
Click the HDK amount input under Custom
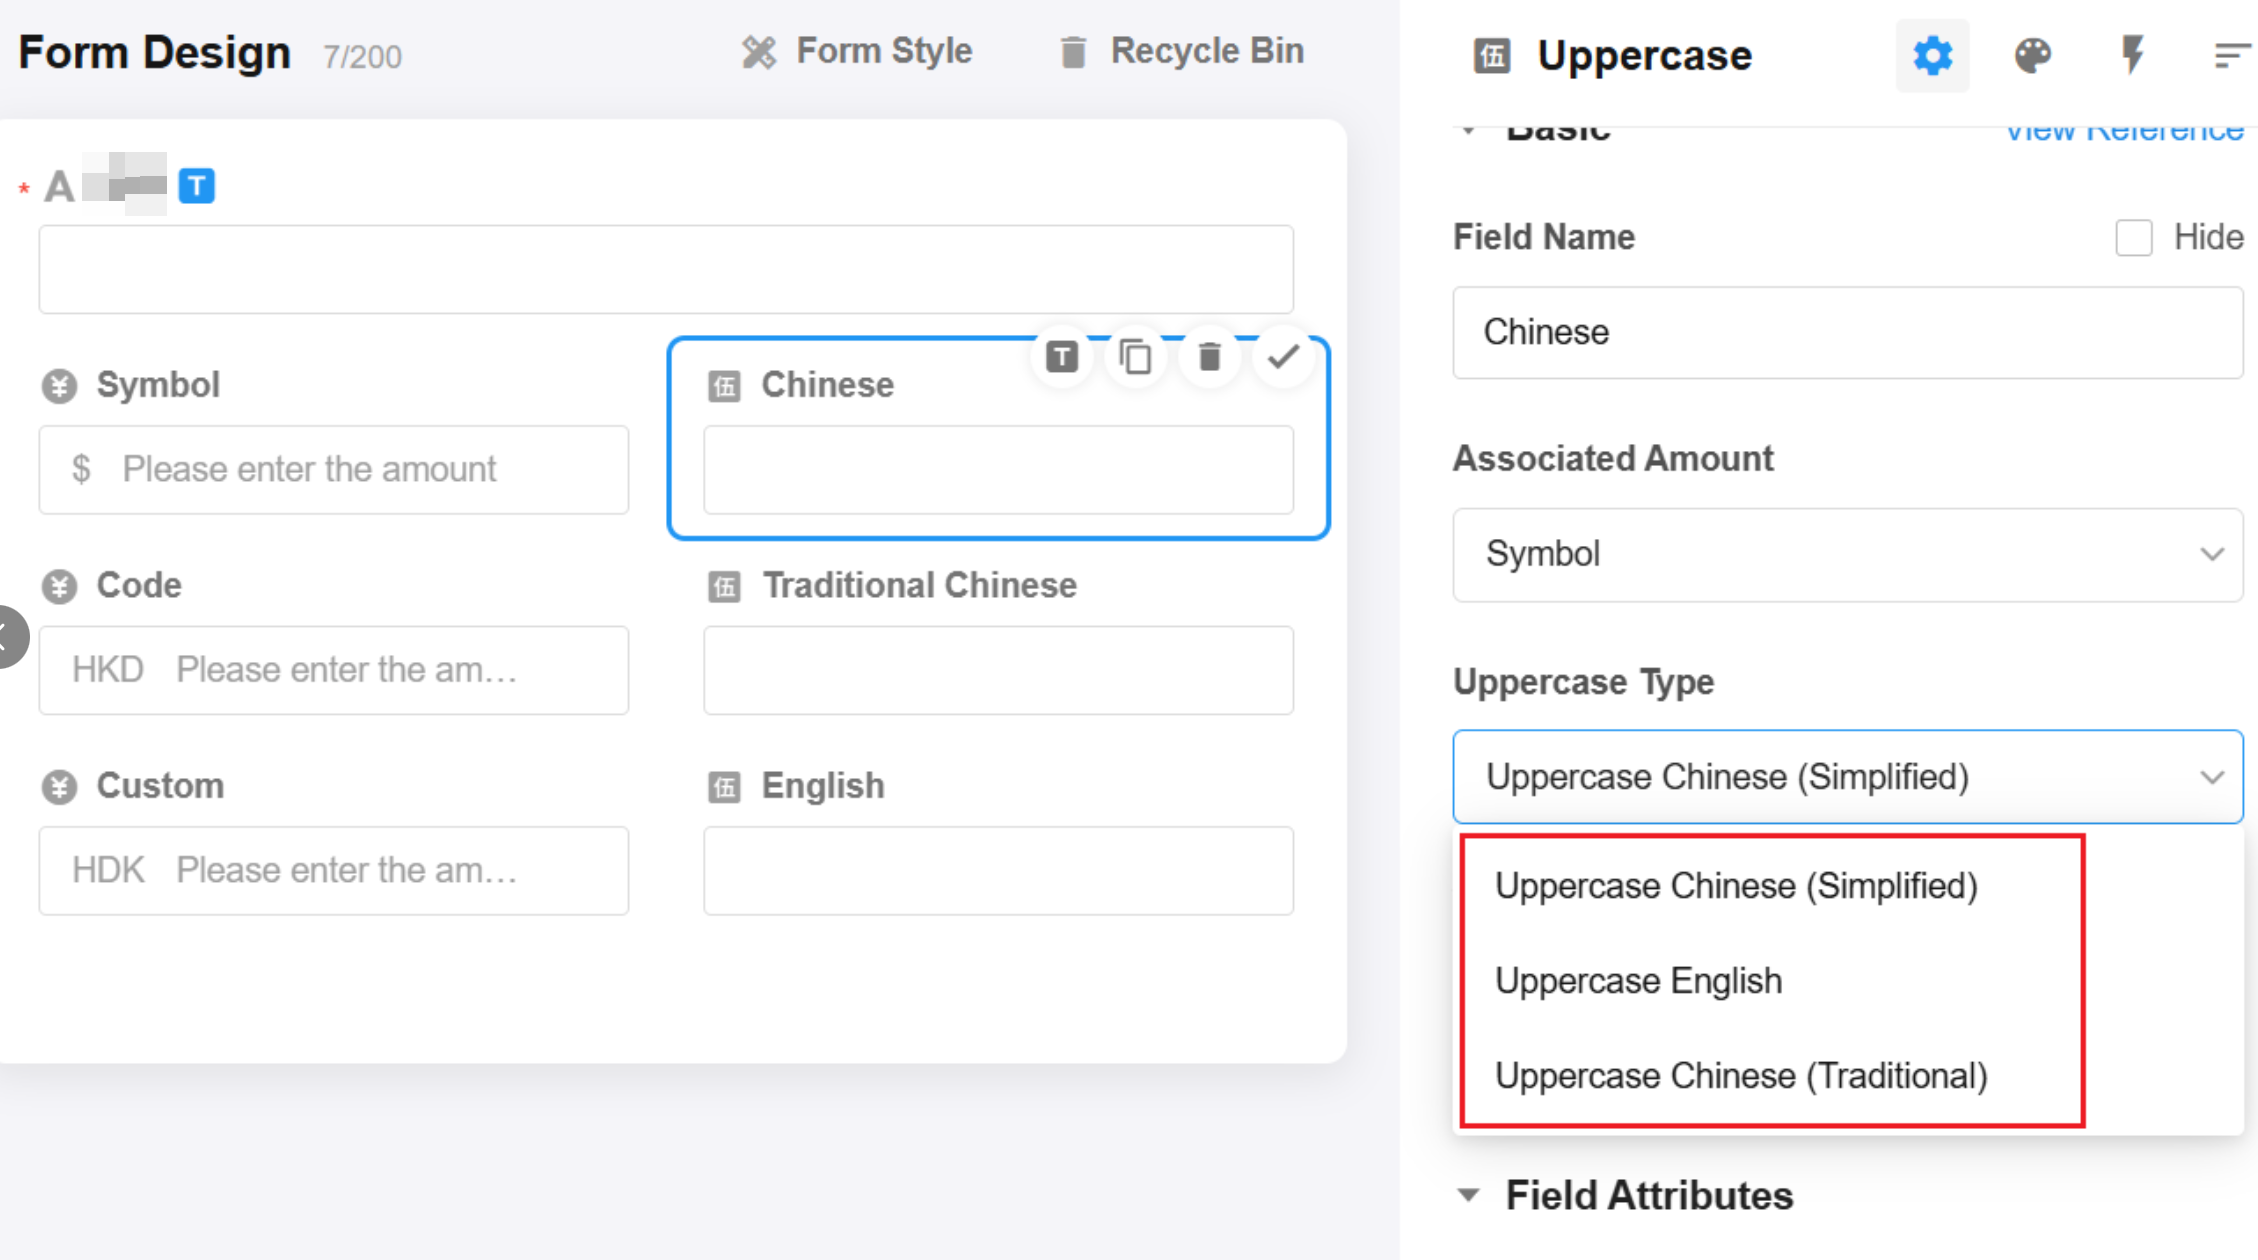click(334, 871)
